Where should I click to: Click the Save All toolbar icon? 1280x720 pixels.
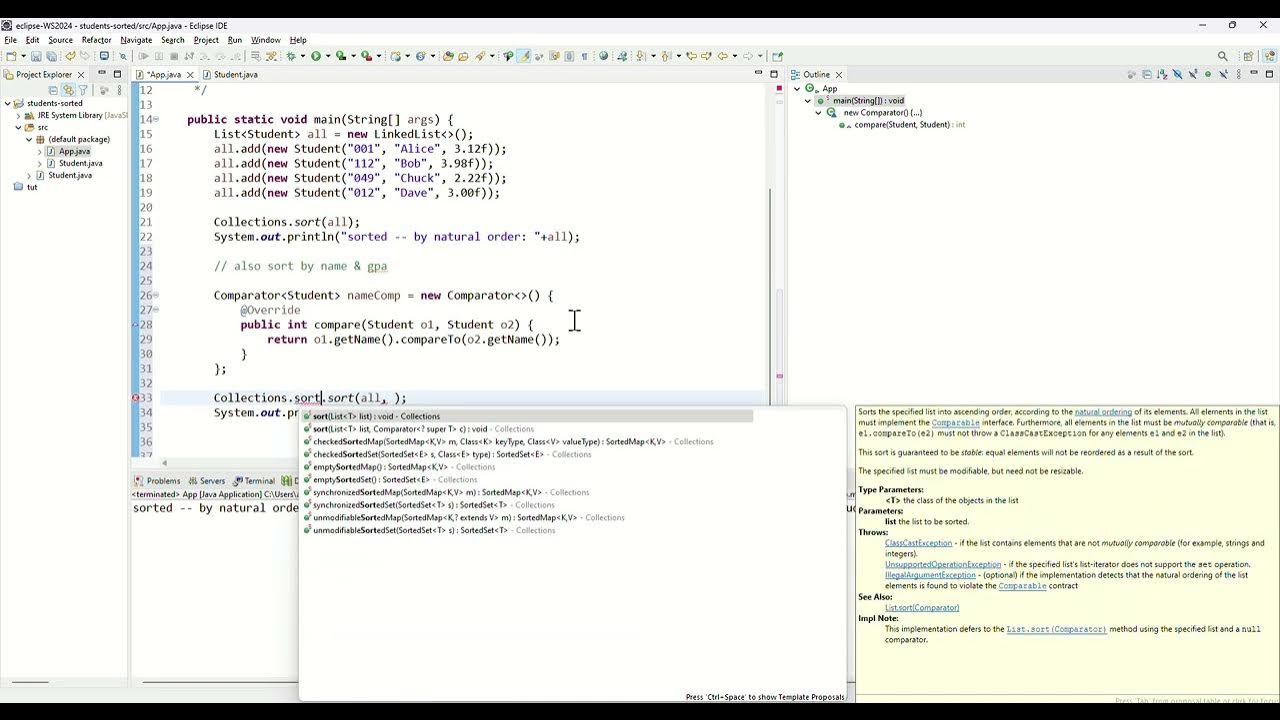tap(51, 55)
